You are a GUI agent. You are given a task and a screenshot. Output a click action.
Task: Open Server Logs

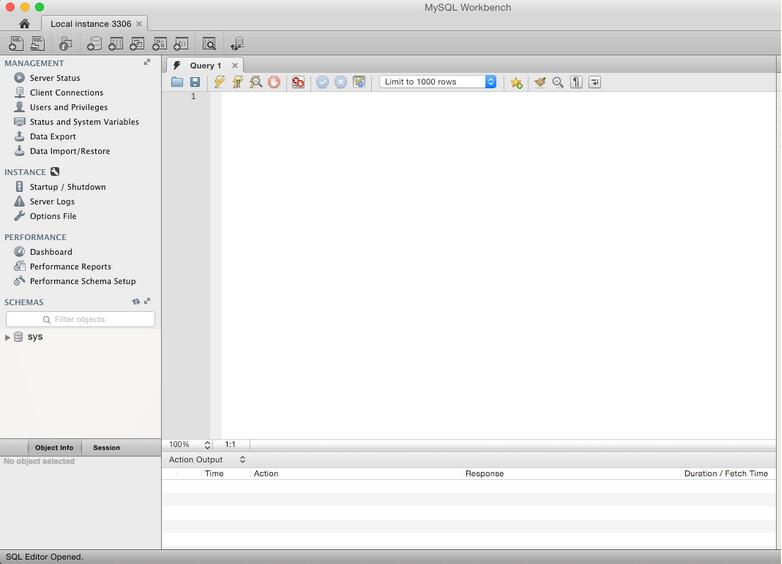pyautogui.click(x=52, y=201)
